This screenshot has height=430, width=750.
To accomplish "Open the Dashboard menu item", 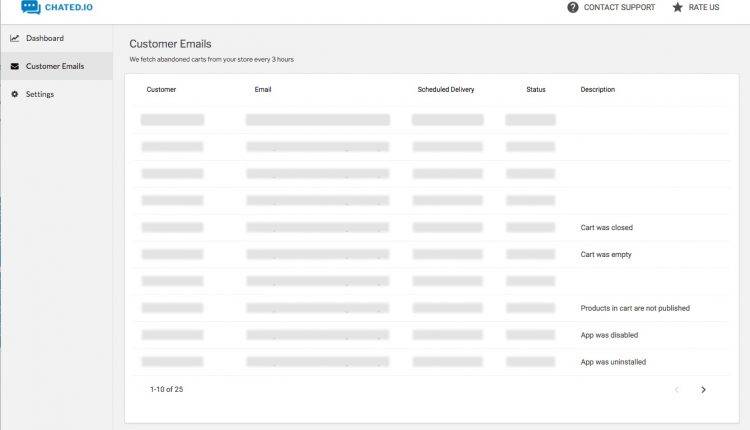I will tap(45, 38).
